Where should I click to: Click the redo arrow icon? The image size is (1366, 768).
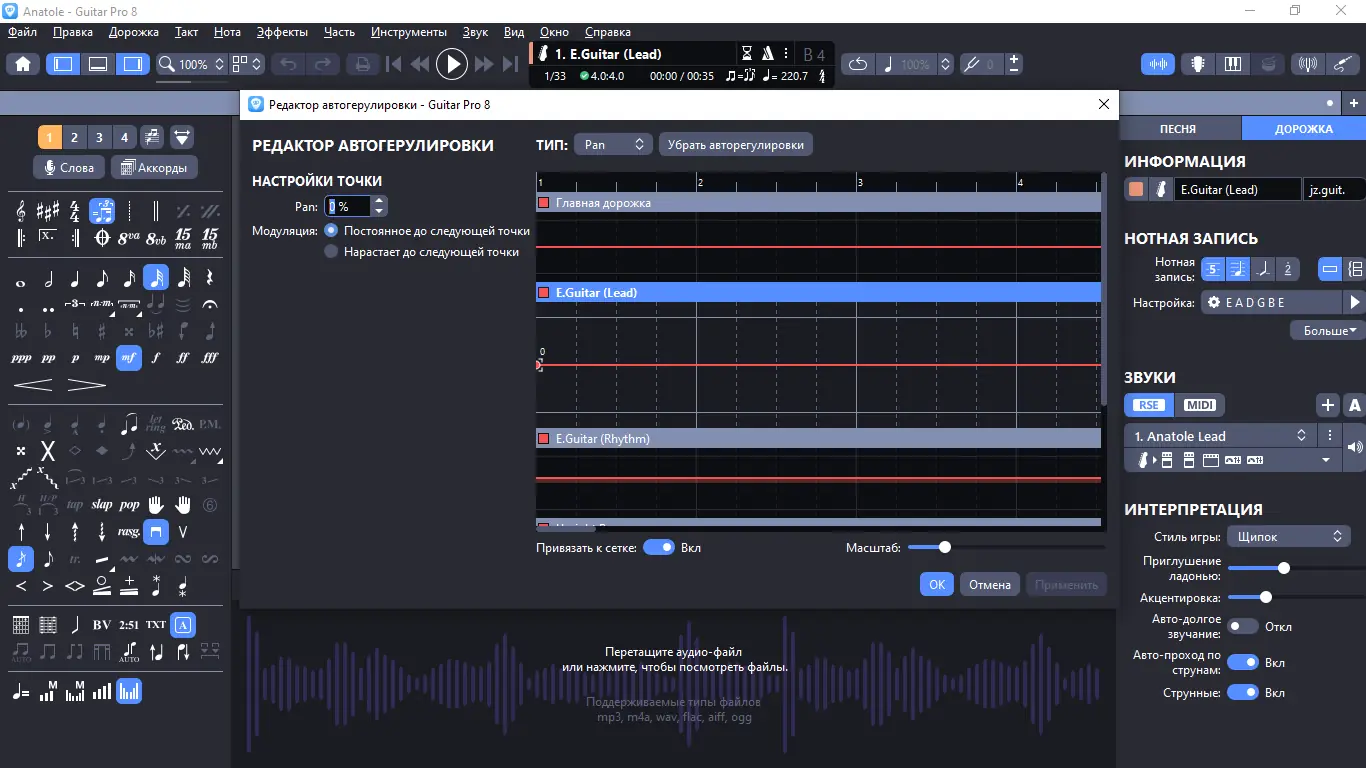pos(322,64)
